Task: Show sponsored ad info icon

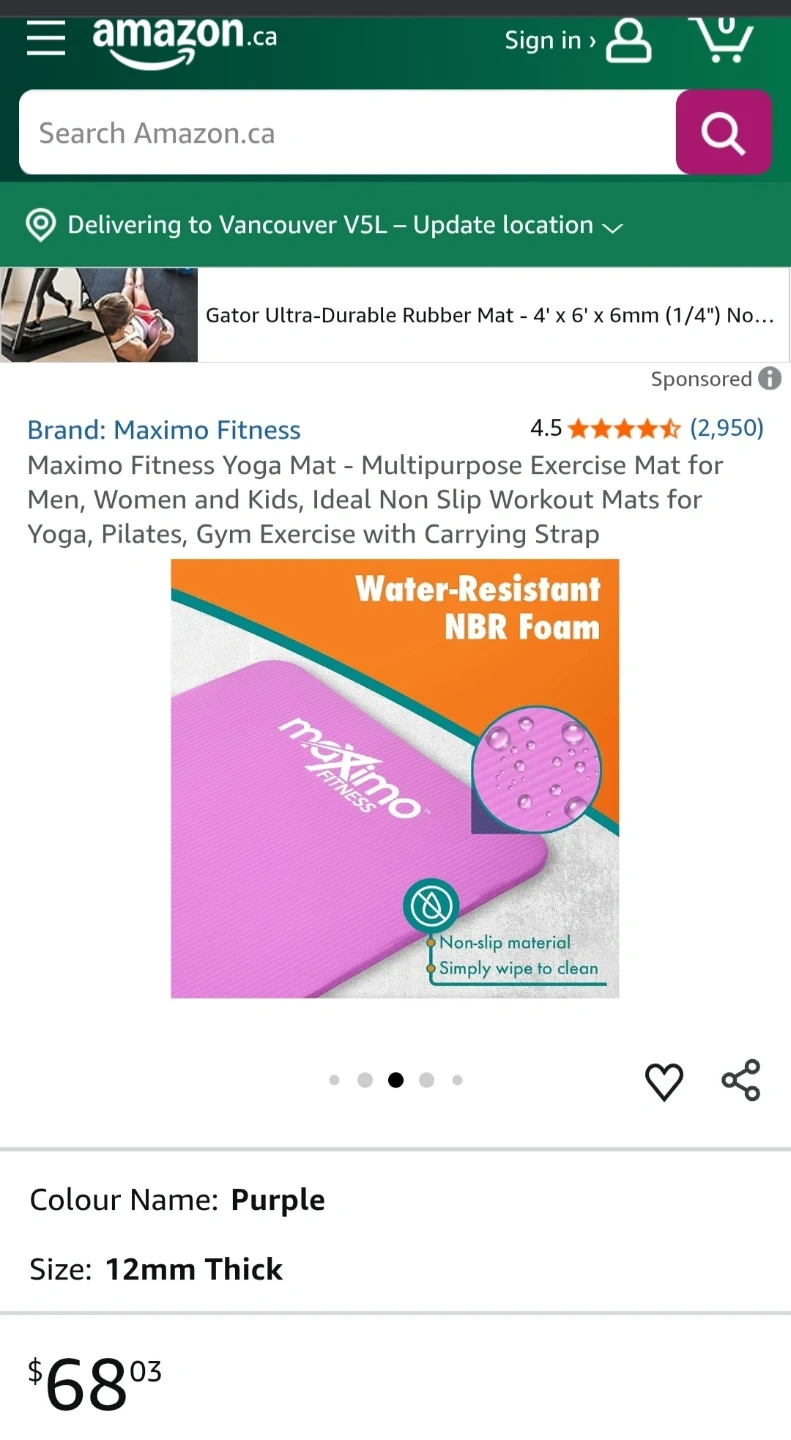Action: pos(769,379)
